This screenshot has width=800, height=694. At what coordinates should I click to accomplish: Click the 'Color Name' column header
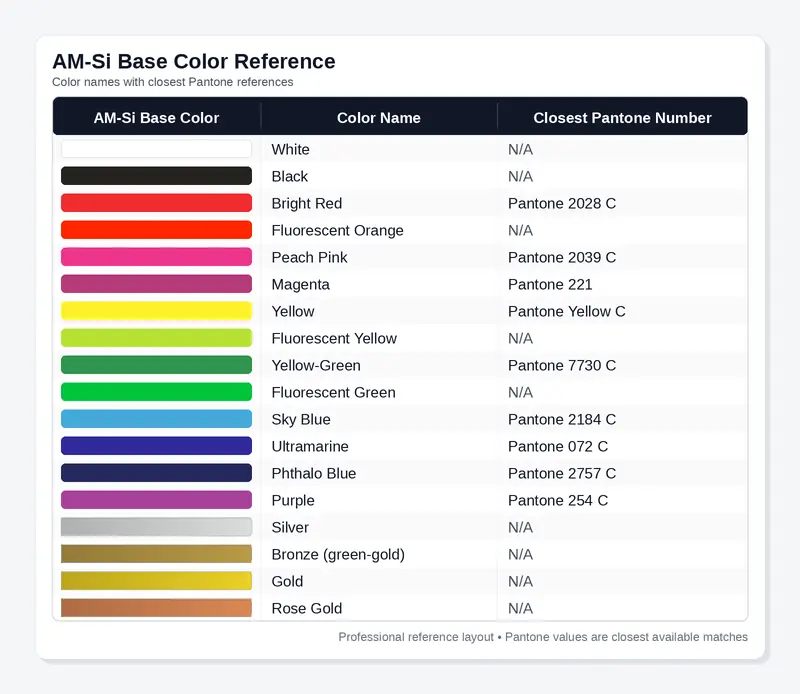pos(379,118)
